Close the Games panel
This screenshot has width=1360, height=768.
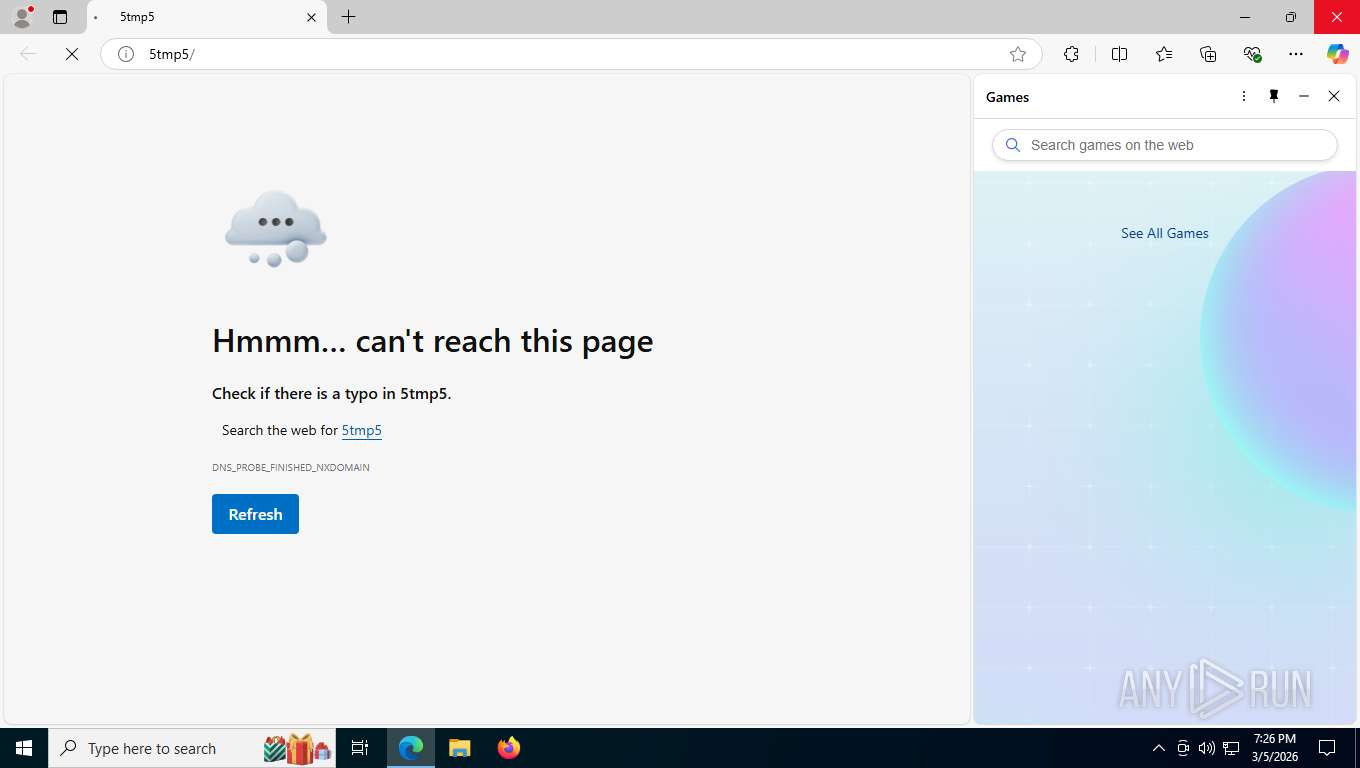point(1334,96)
